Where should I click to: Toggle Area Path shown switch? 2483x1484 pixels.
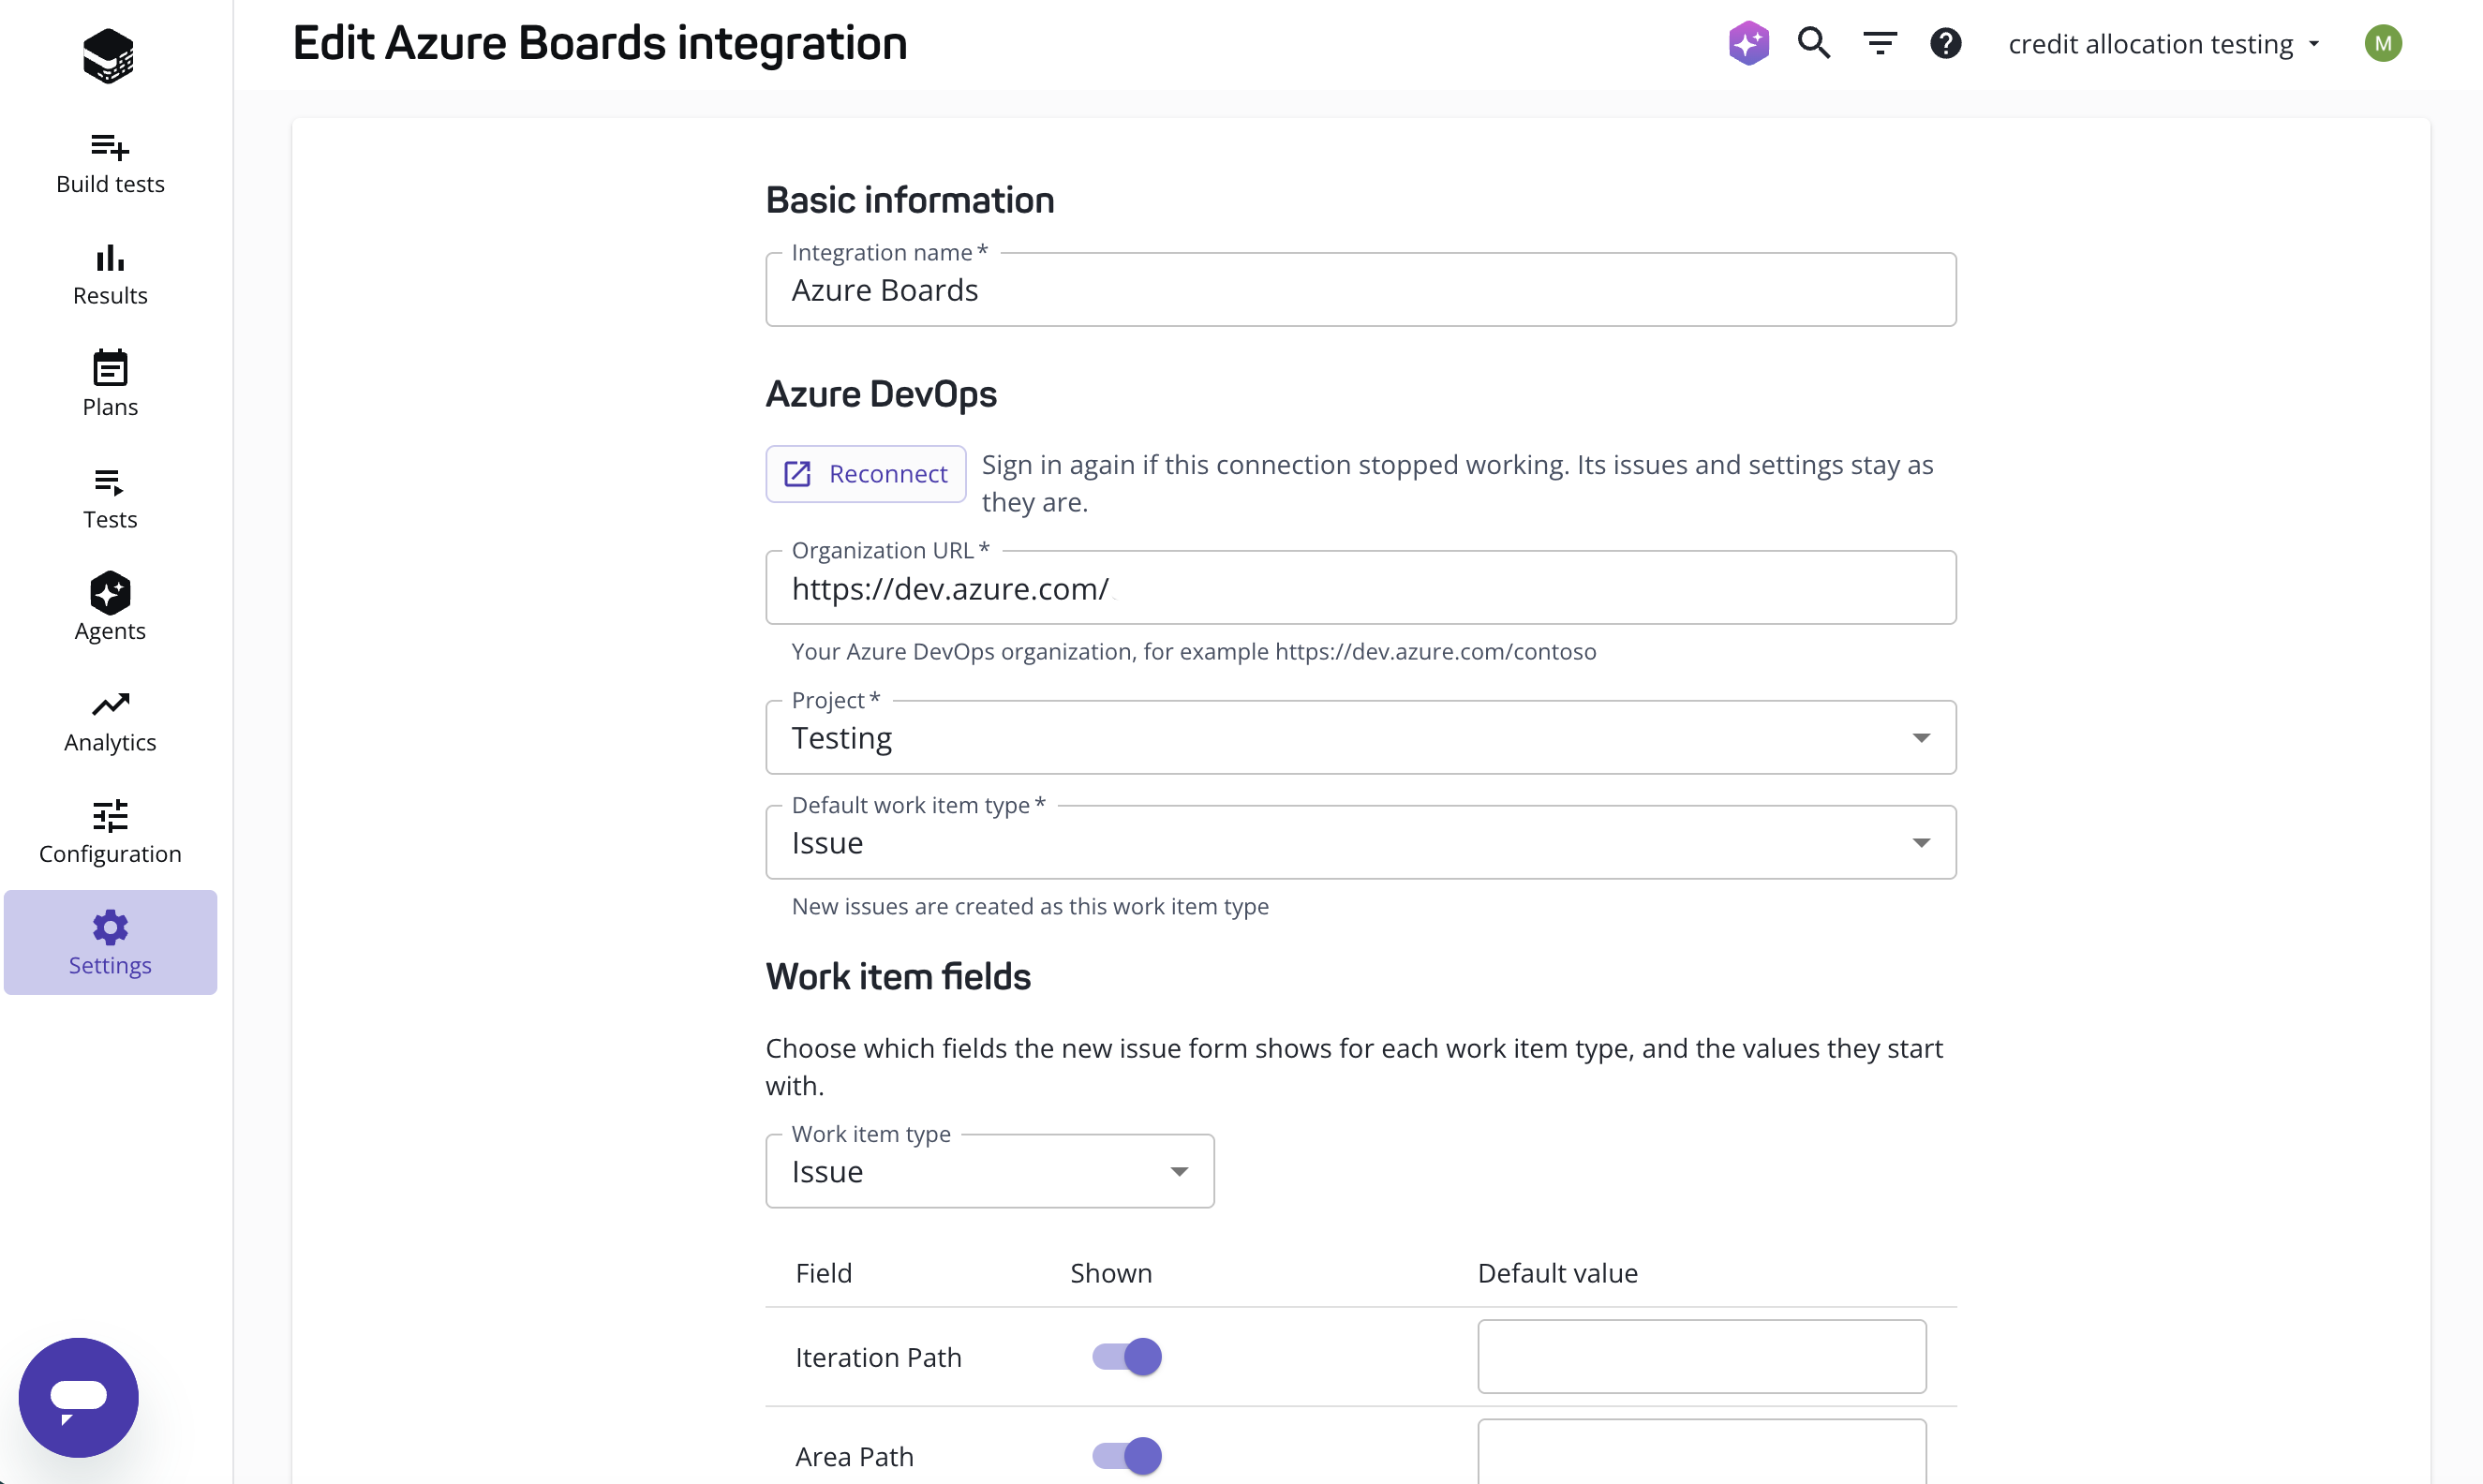click(1127, 1455)
